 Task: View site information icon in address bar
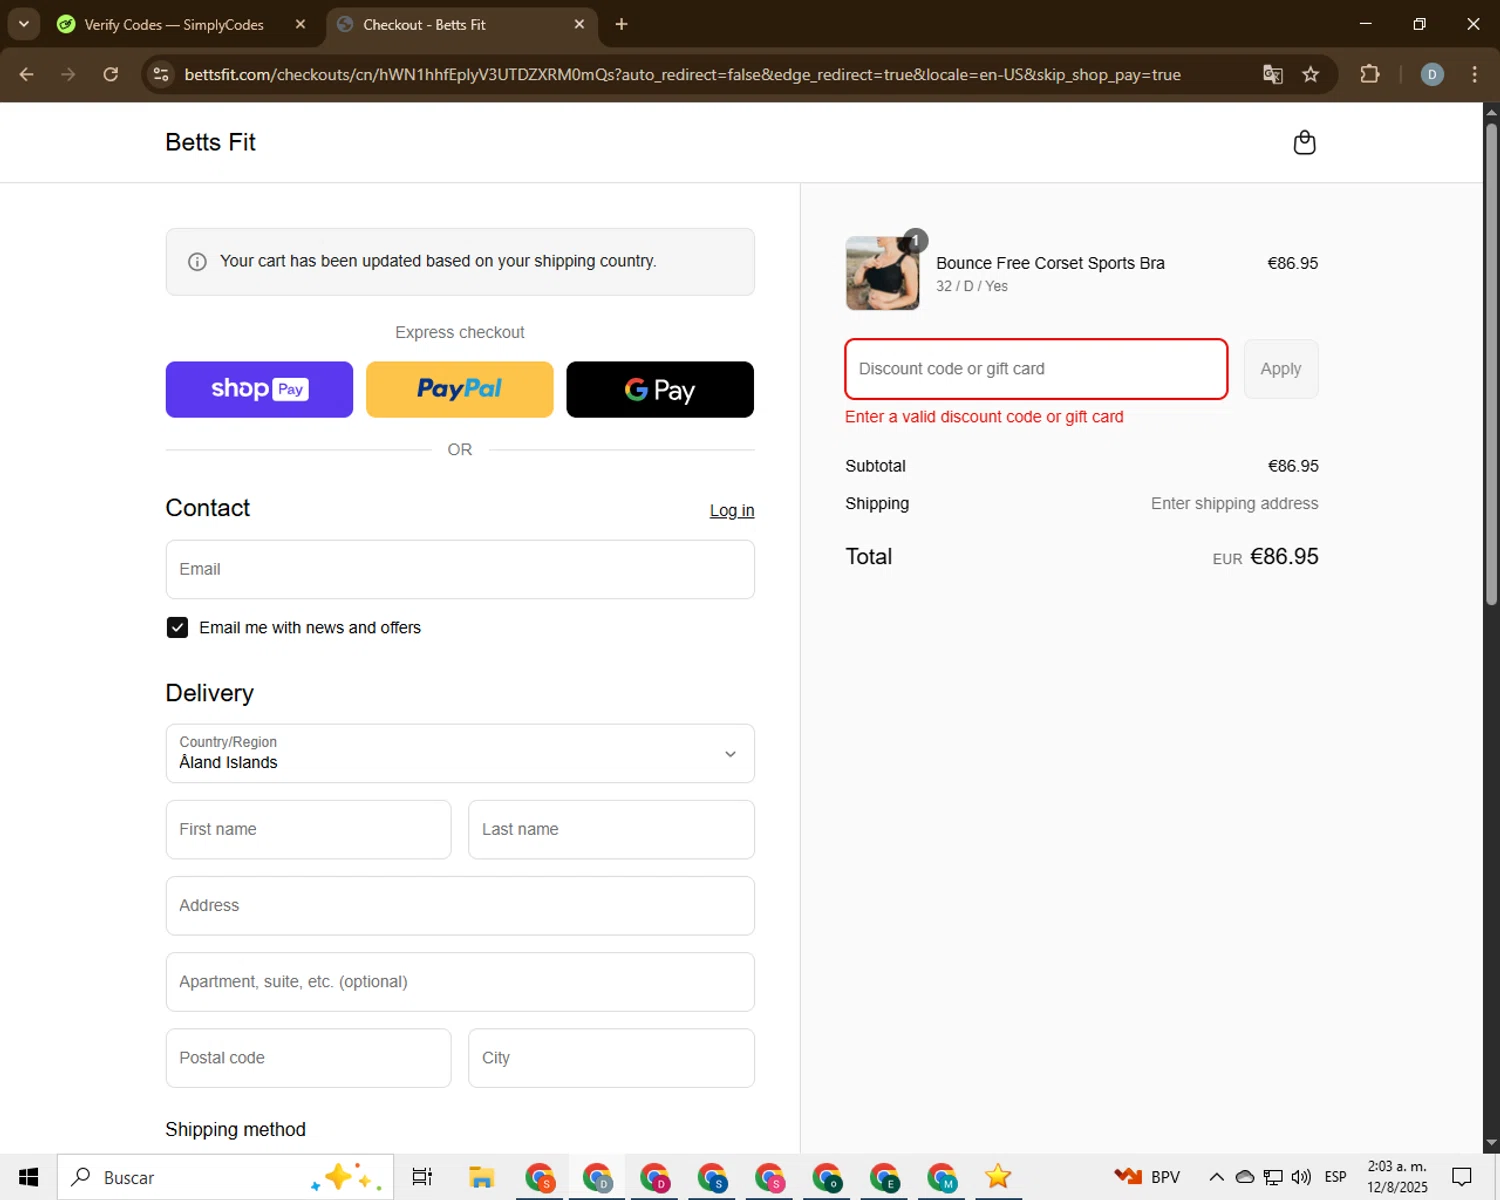tap(161, 75)
